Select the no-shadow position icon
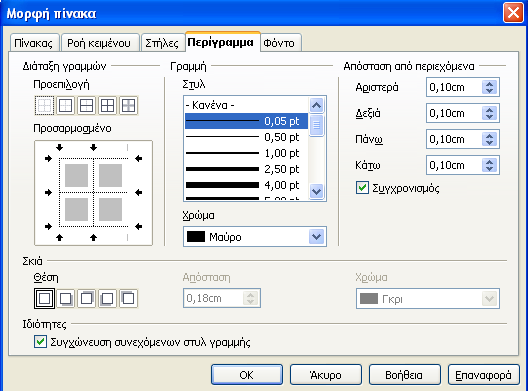 pos(44,298)
